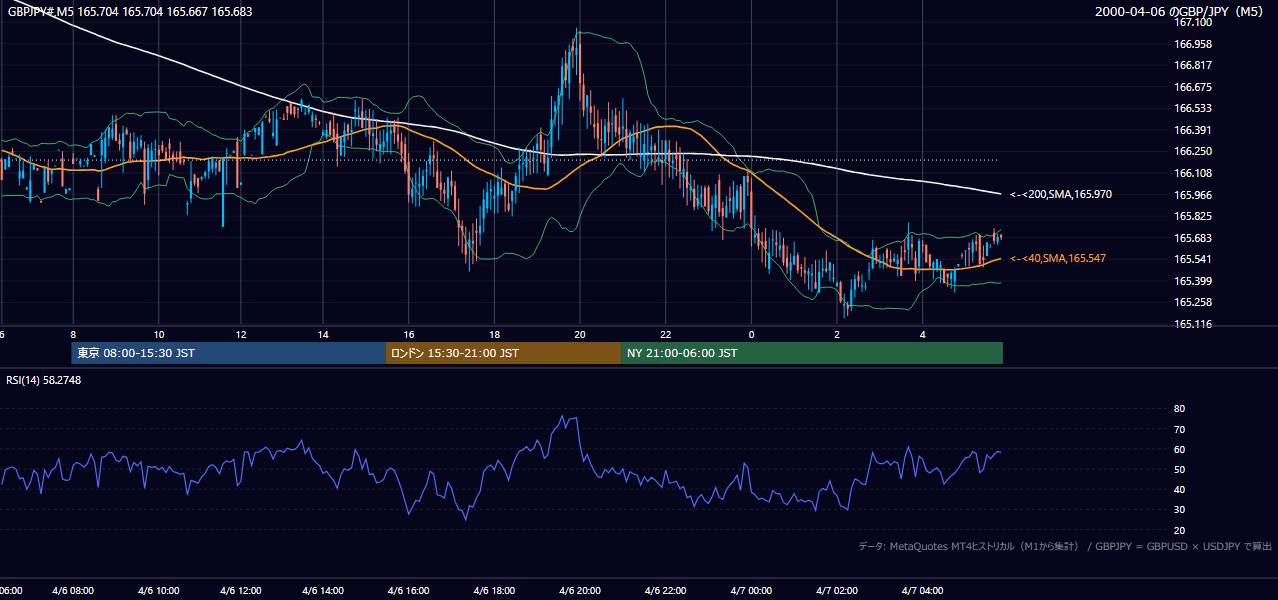Click RSI scale level 60
The image size is (1278, 600).
pyautogui.click(x=1179, y=449)
